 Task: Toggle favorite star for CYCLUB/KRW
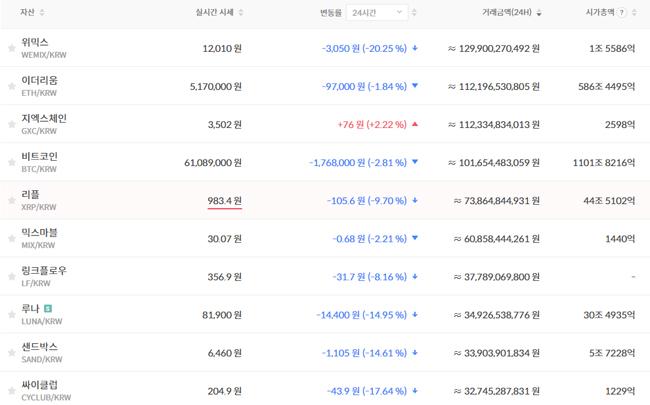click(x=12, y=390)
